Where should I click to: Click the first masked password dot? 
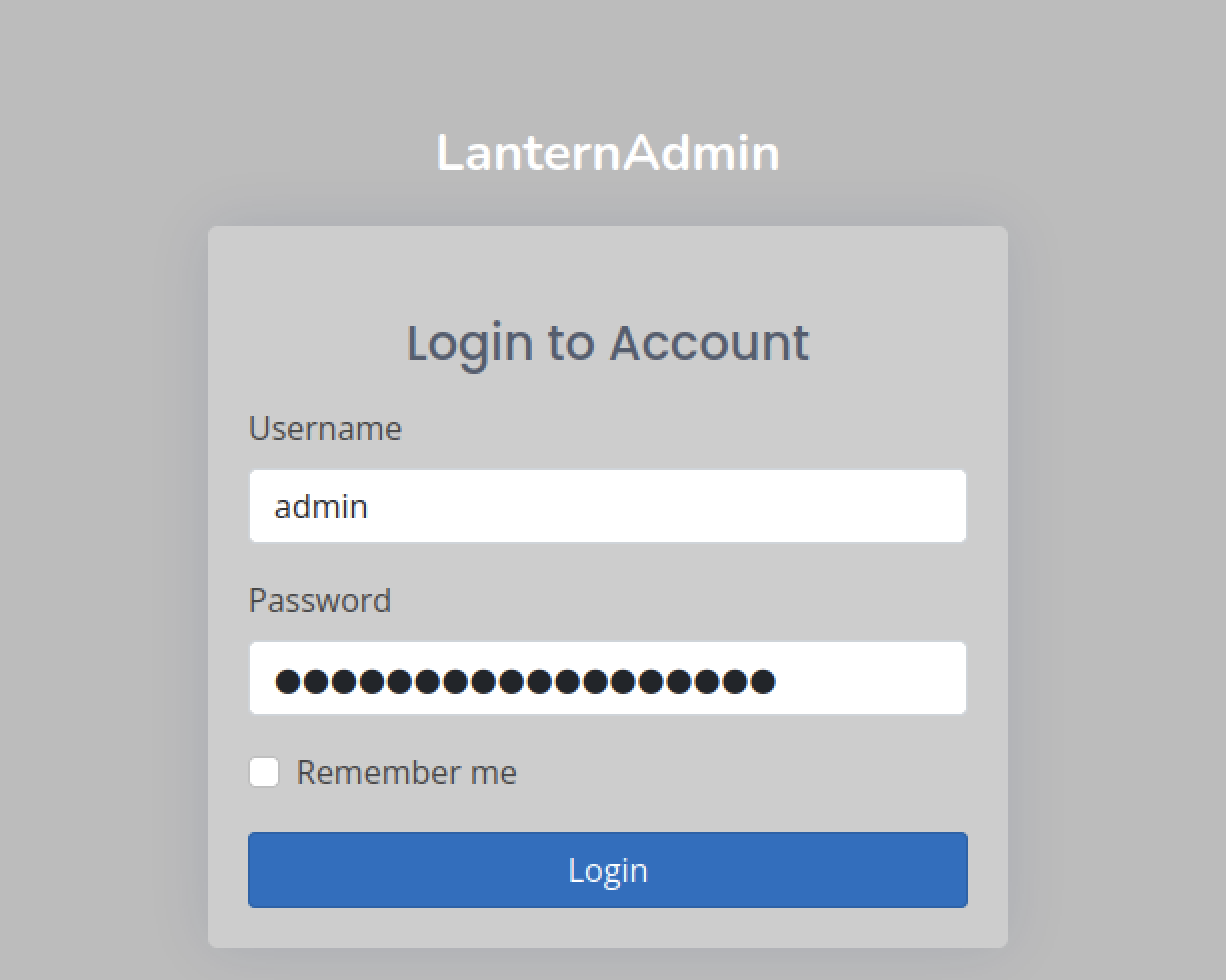[288, 681]
